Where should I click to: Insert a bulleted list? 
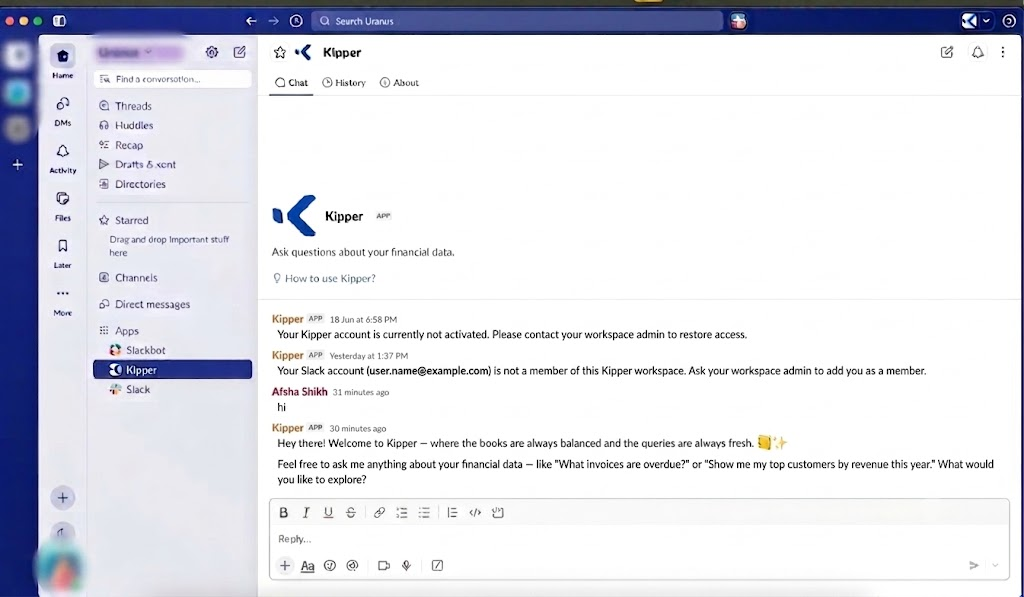click(x=424, y=513)
